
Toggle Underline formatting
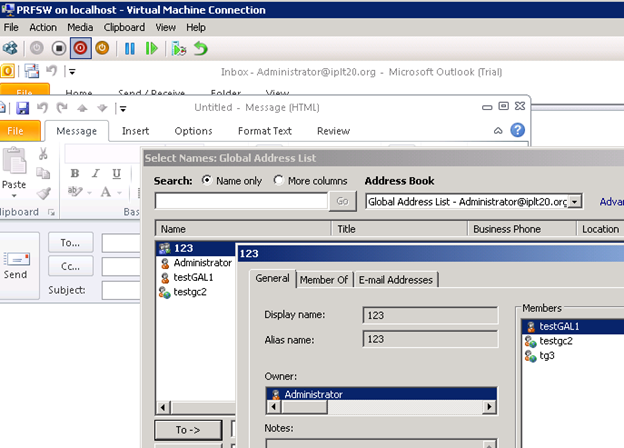116,173
